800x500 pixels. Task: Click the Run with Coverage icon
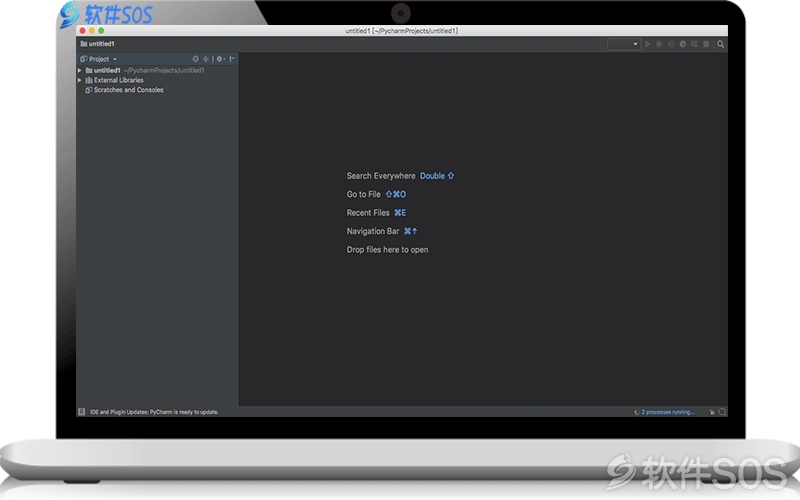click(671, 44)
